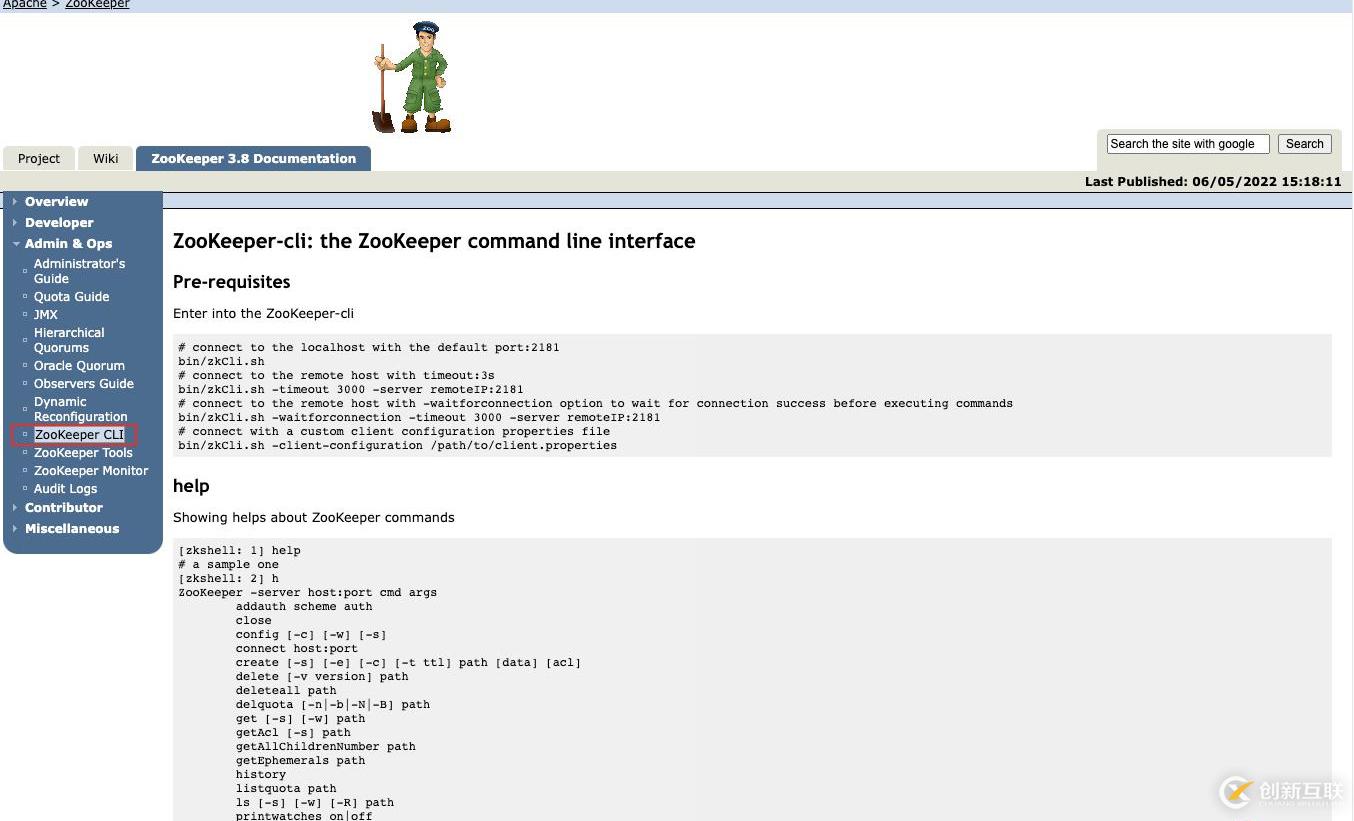Open the JMX page
Image resolution: width=1354 pixels, height=821 pixels.
coord(46,315)
